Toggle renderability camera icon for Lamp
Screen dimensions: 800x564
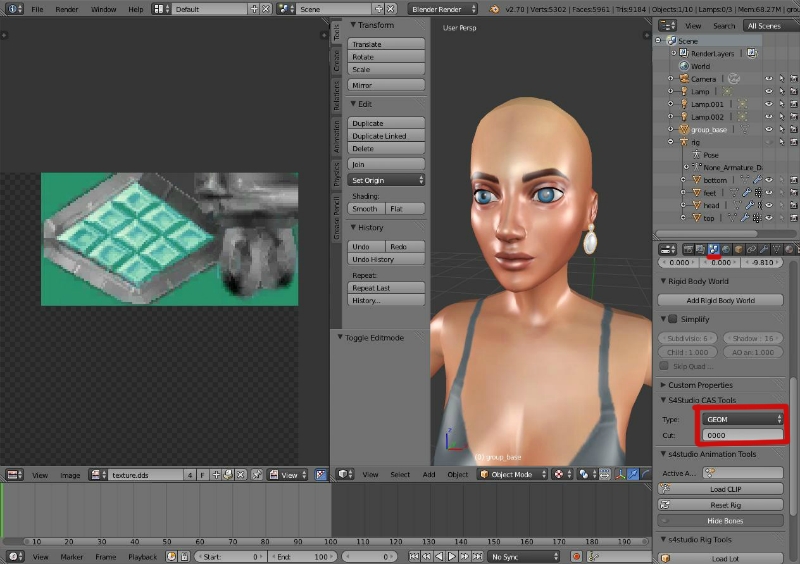(x=794, y=91)
